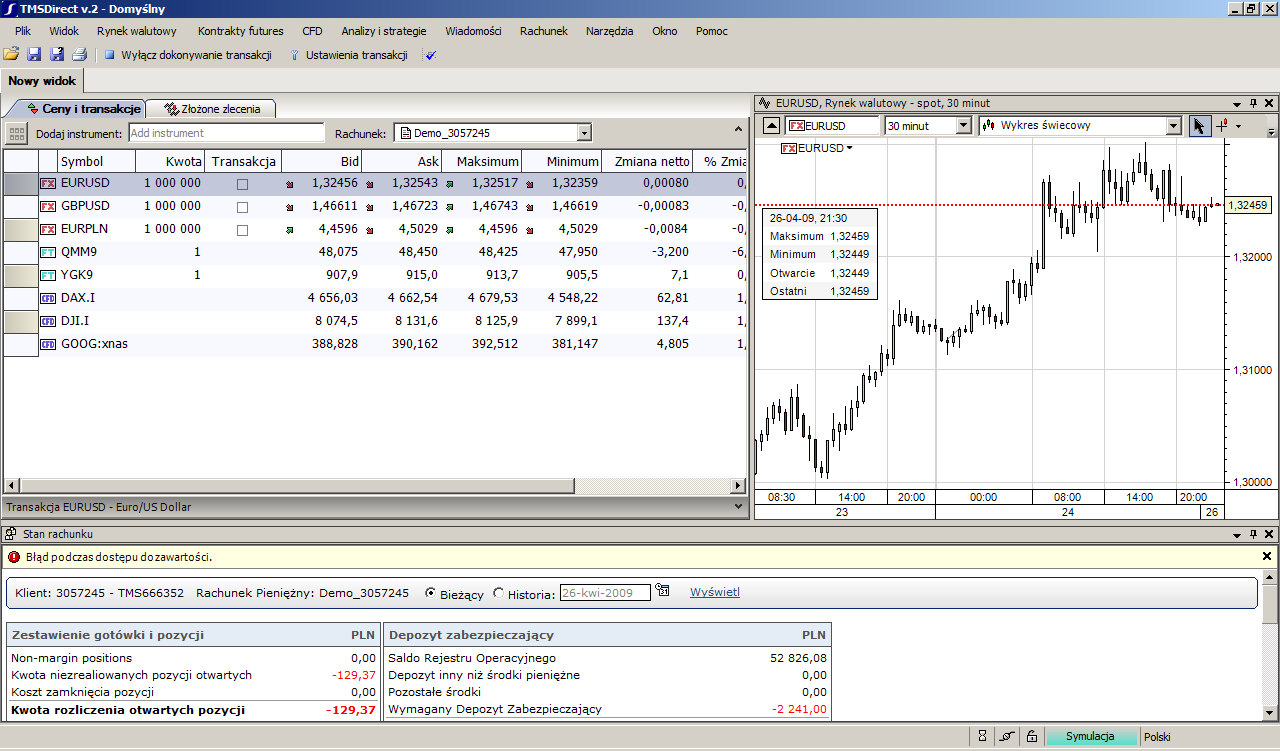Pin the Stan rachunku panel
The image size is (1280, 751).
click(x=1253, y=535)
